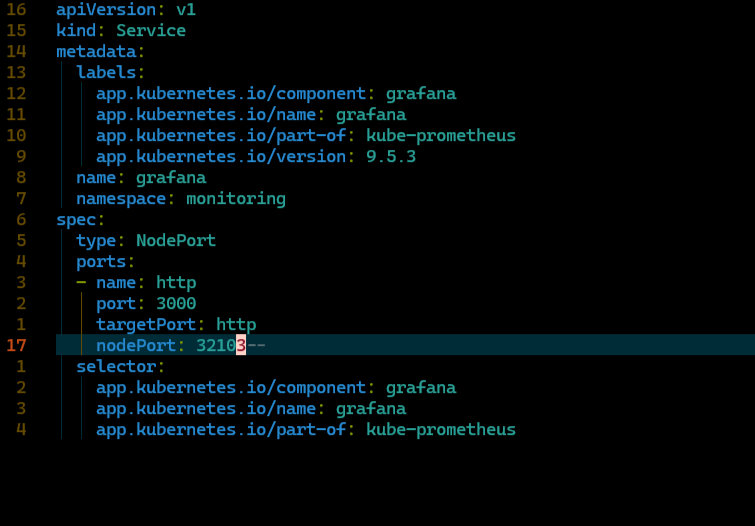This screenshot has height=526, width=755.
Task: Click 'app.kubernetes.io/part-of' key in the selector section
Action: tap(221, 430)
